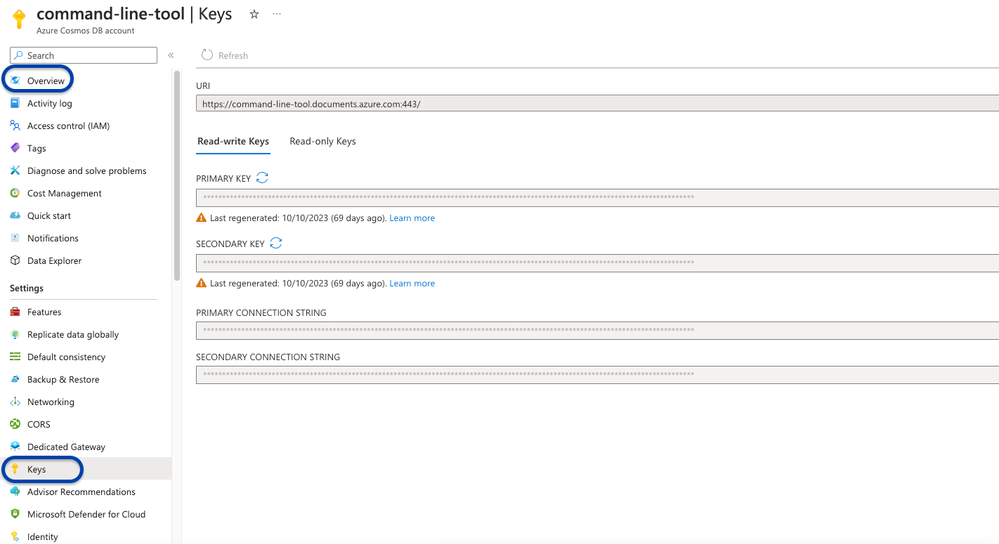Click the Dedicated Gateway icon
The width and height of the screenshot is (999, 544).
15,446
